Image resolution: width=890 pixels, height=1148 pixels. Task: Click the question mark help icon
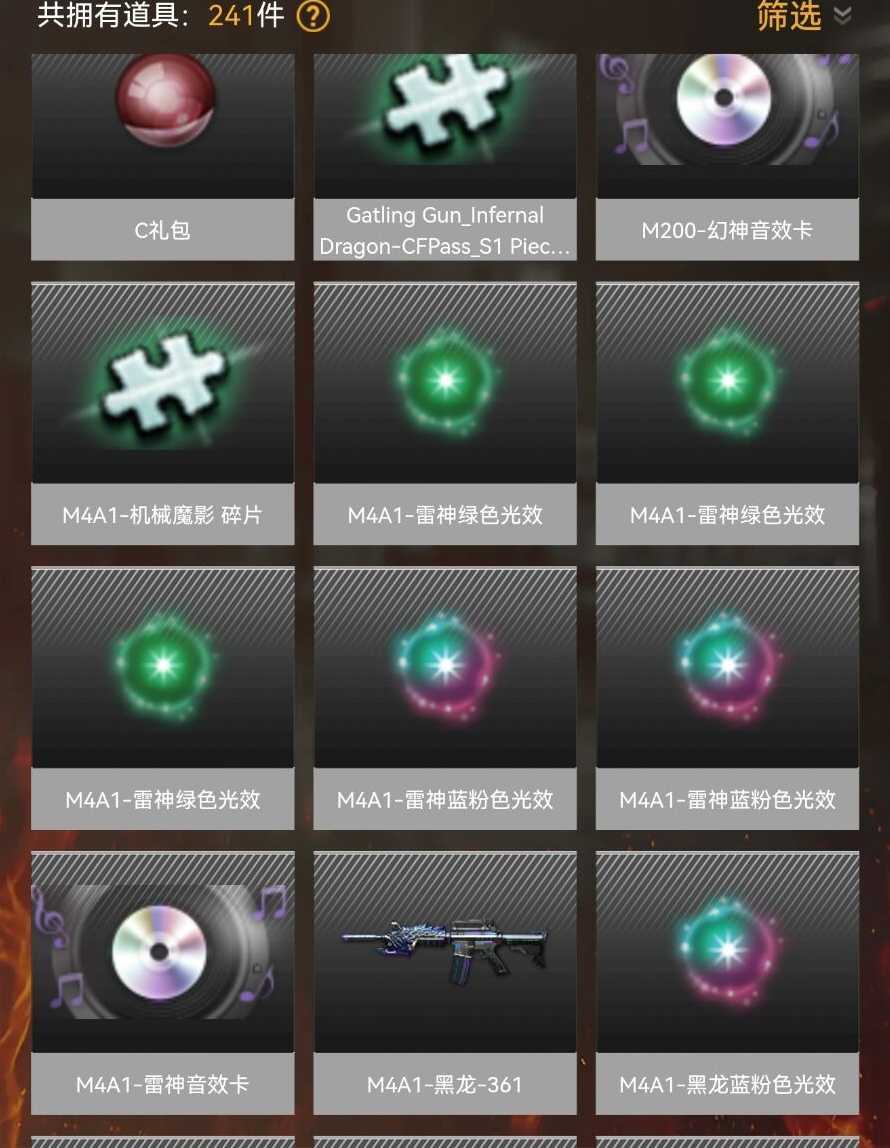tap(313, 17)
